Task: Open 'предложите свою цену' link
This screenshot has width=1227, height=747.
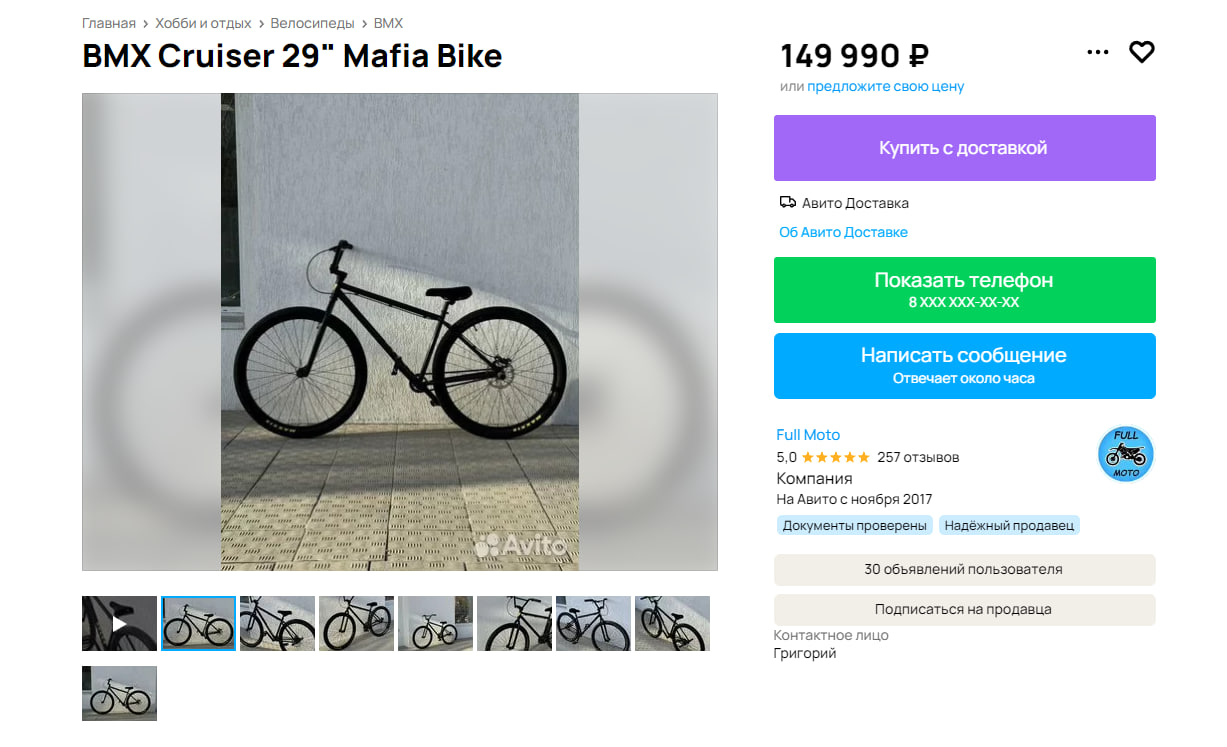Action: [x=885, y=87]
